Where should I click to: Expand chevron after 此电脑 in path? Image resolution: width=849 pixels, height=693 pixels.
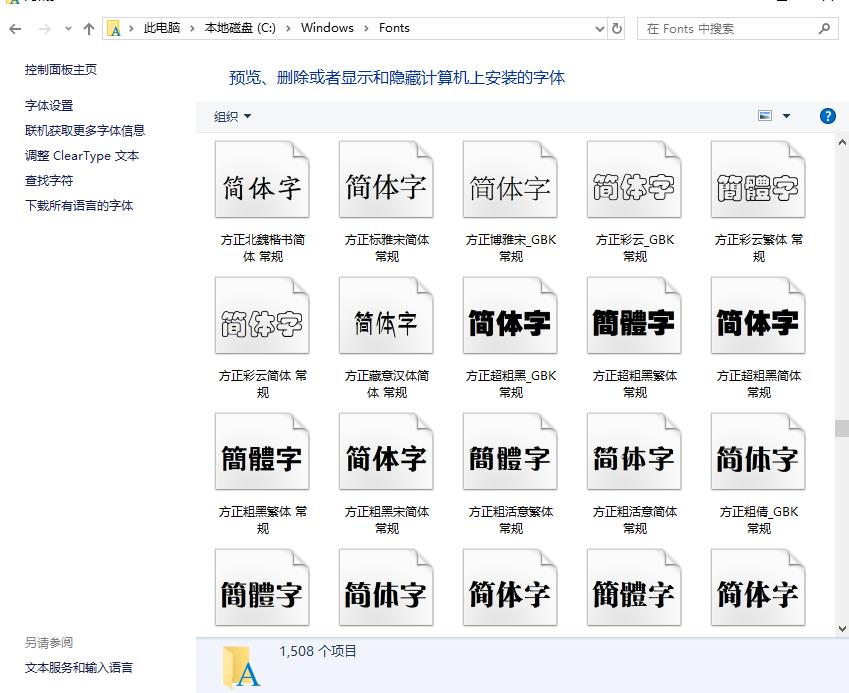(x=192, y=29)
